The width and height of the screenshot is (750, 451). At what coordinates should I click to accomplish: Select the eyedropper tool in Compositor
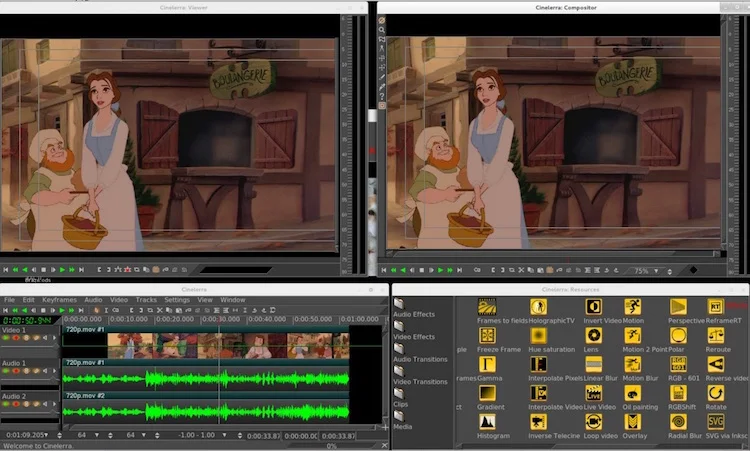[x=382, y=87]
